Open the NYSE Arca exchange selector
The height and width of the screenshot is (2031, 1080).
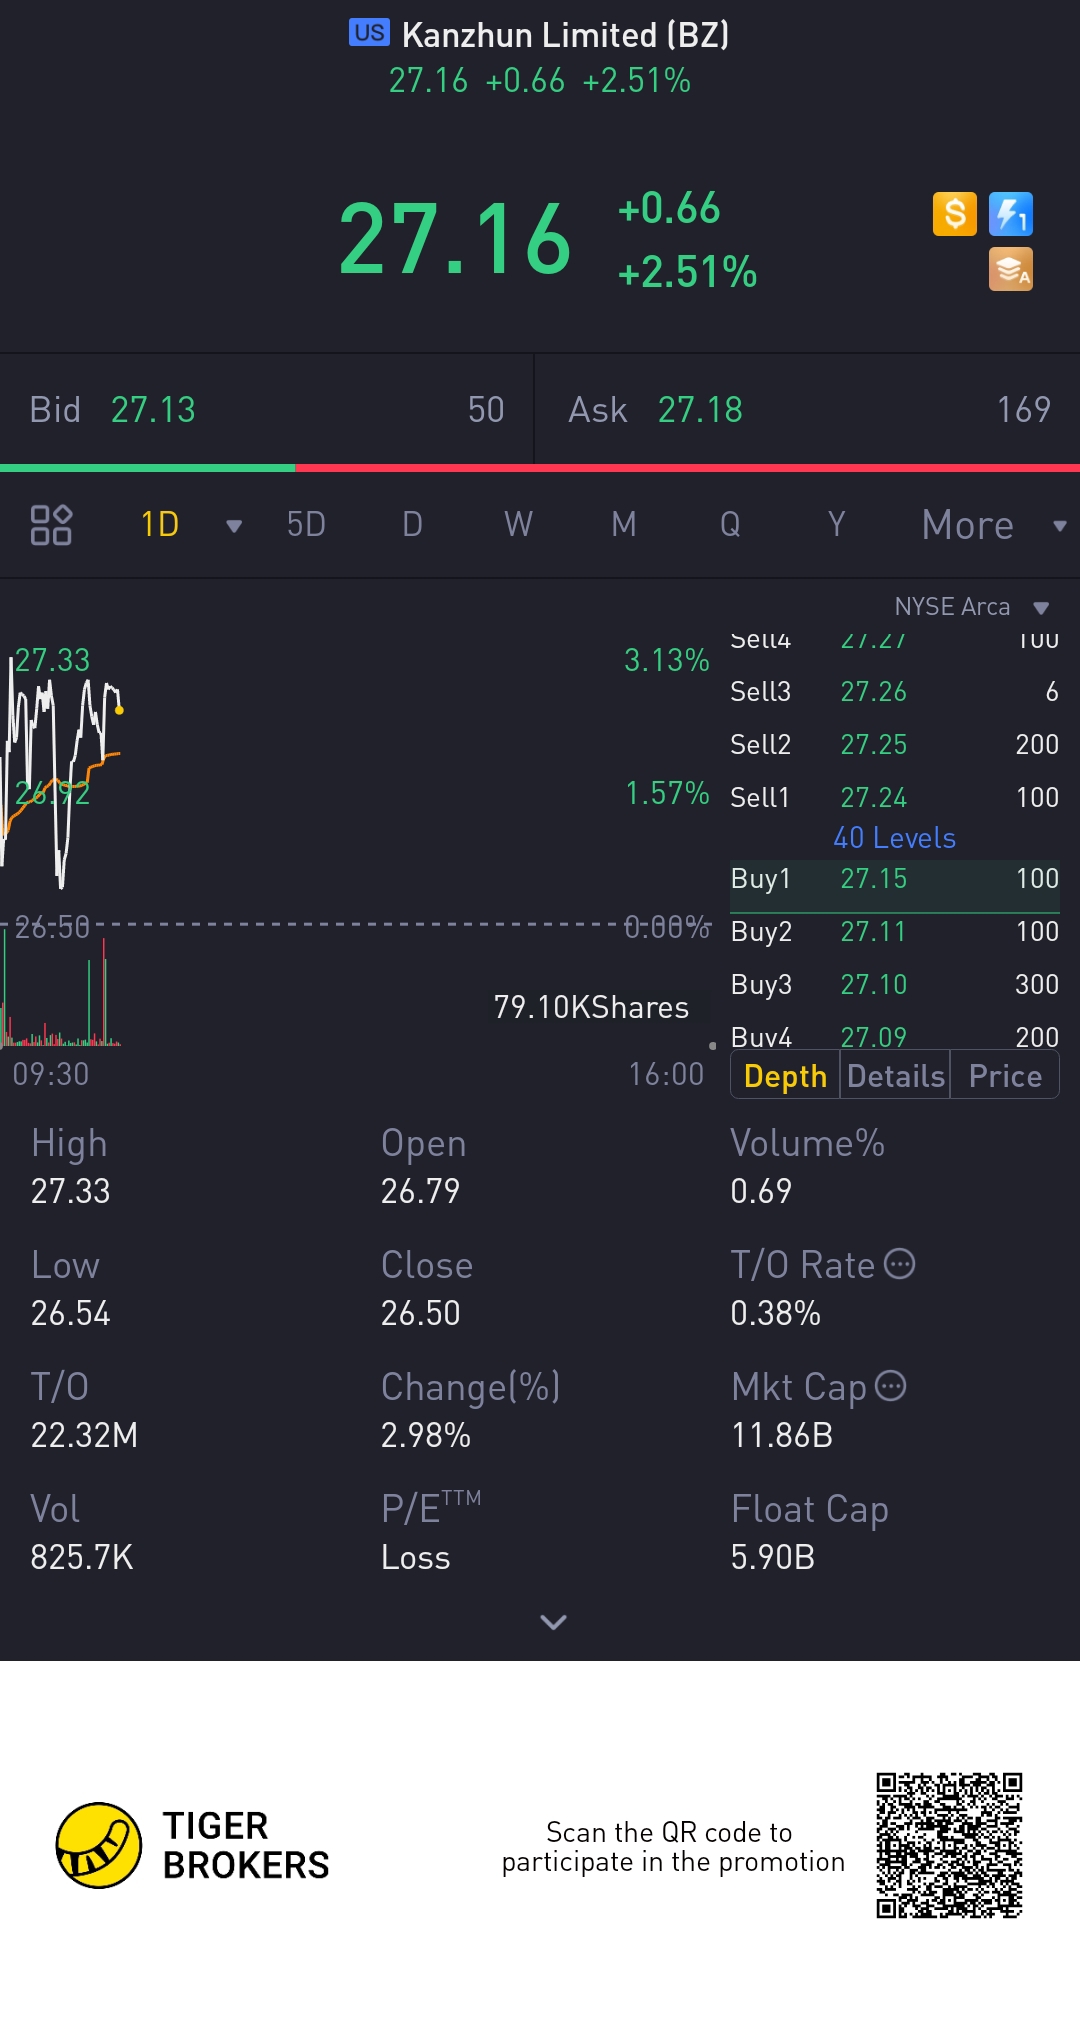(x=971, y=607)
